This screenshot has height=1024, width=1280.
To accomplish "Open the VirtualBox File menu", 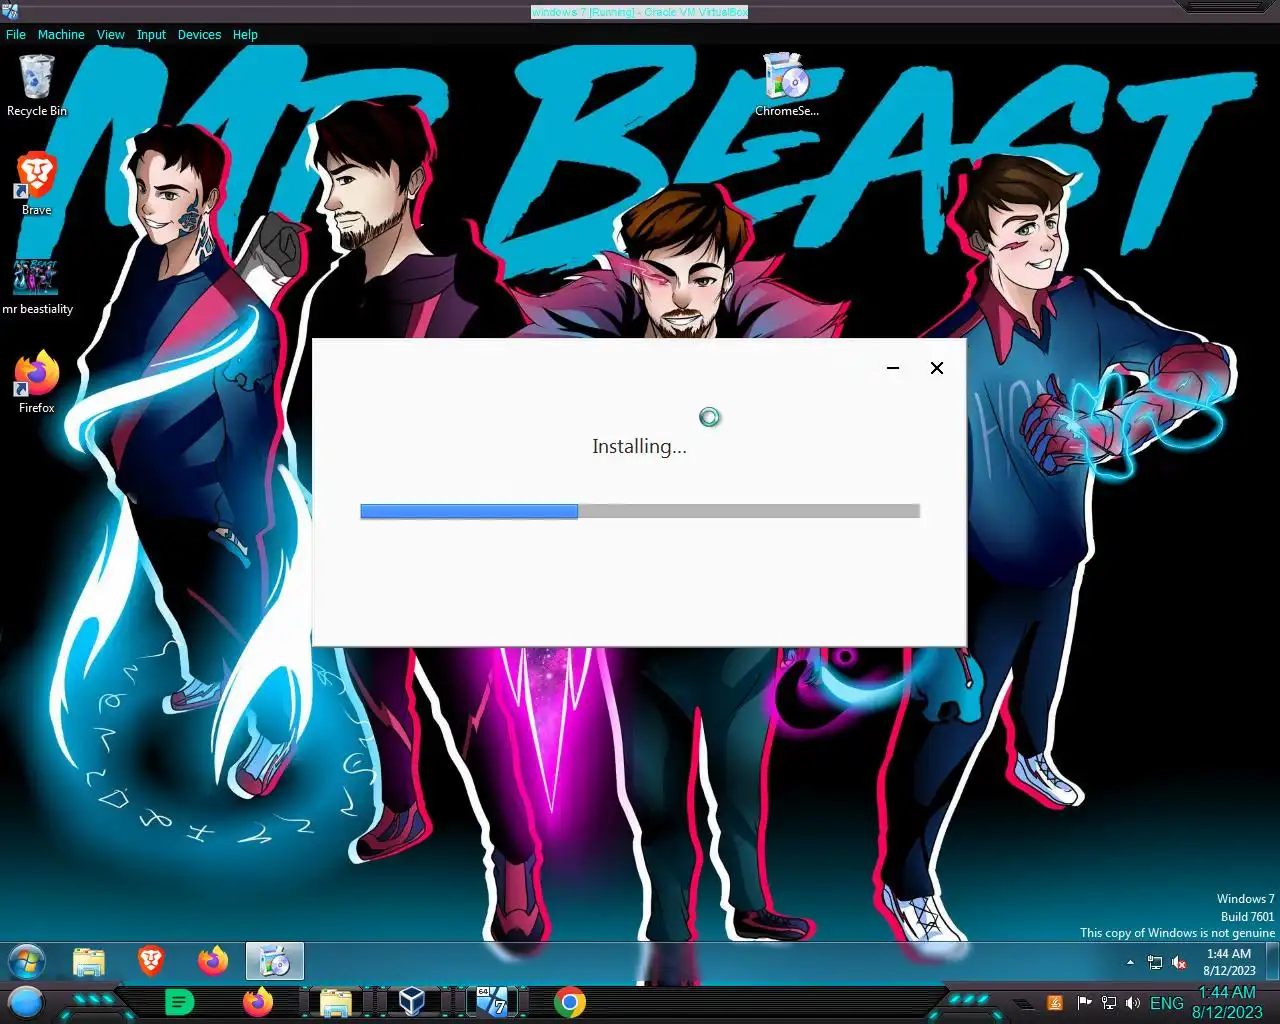I will [16, 34].
